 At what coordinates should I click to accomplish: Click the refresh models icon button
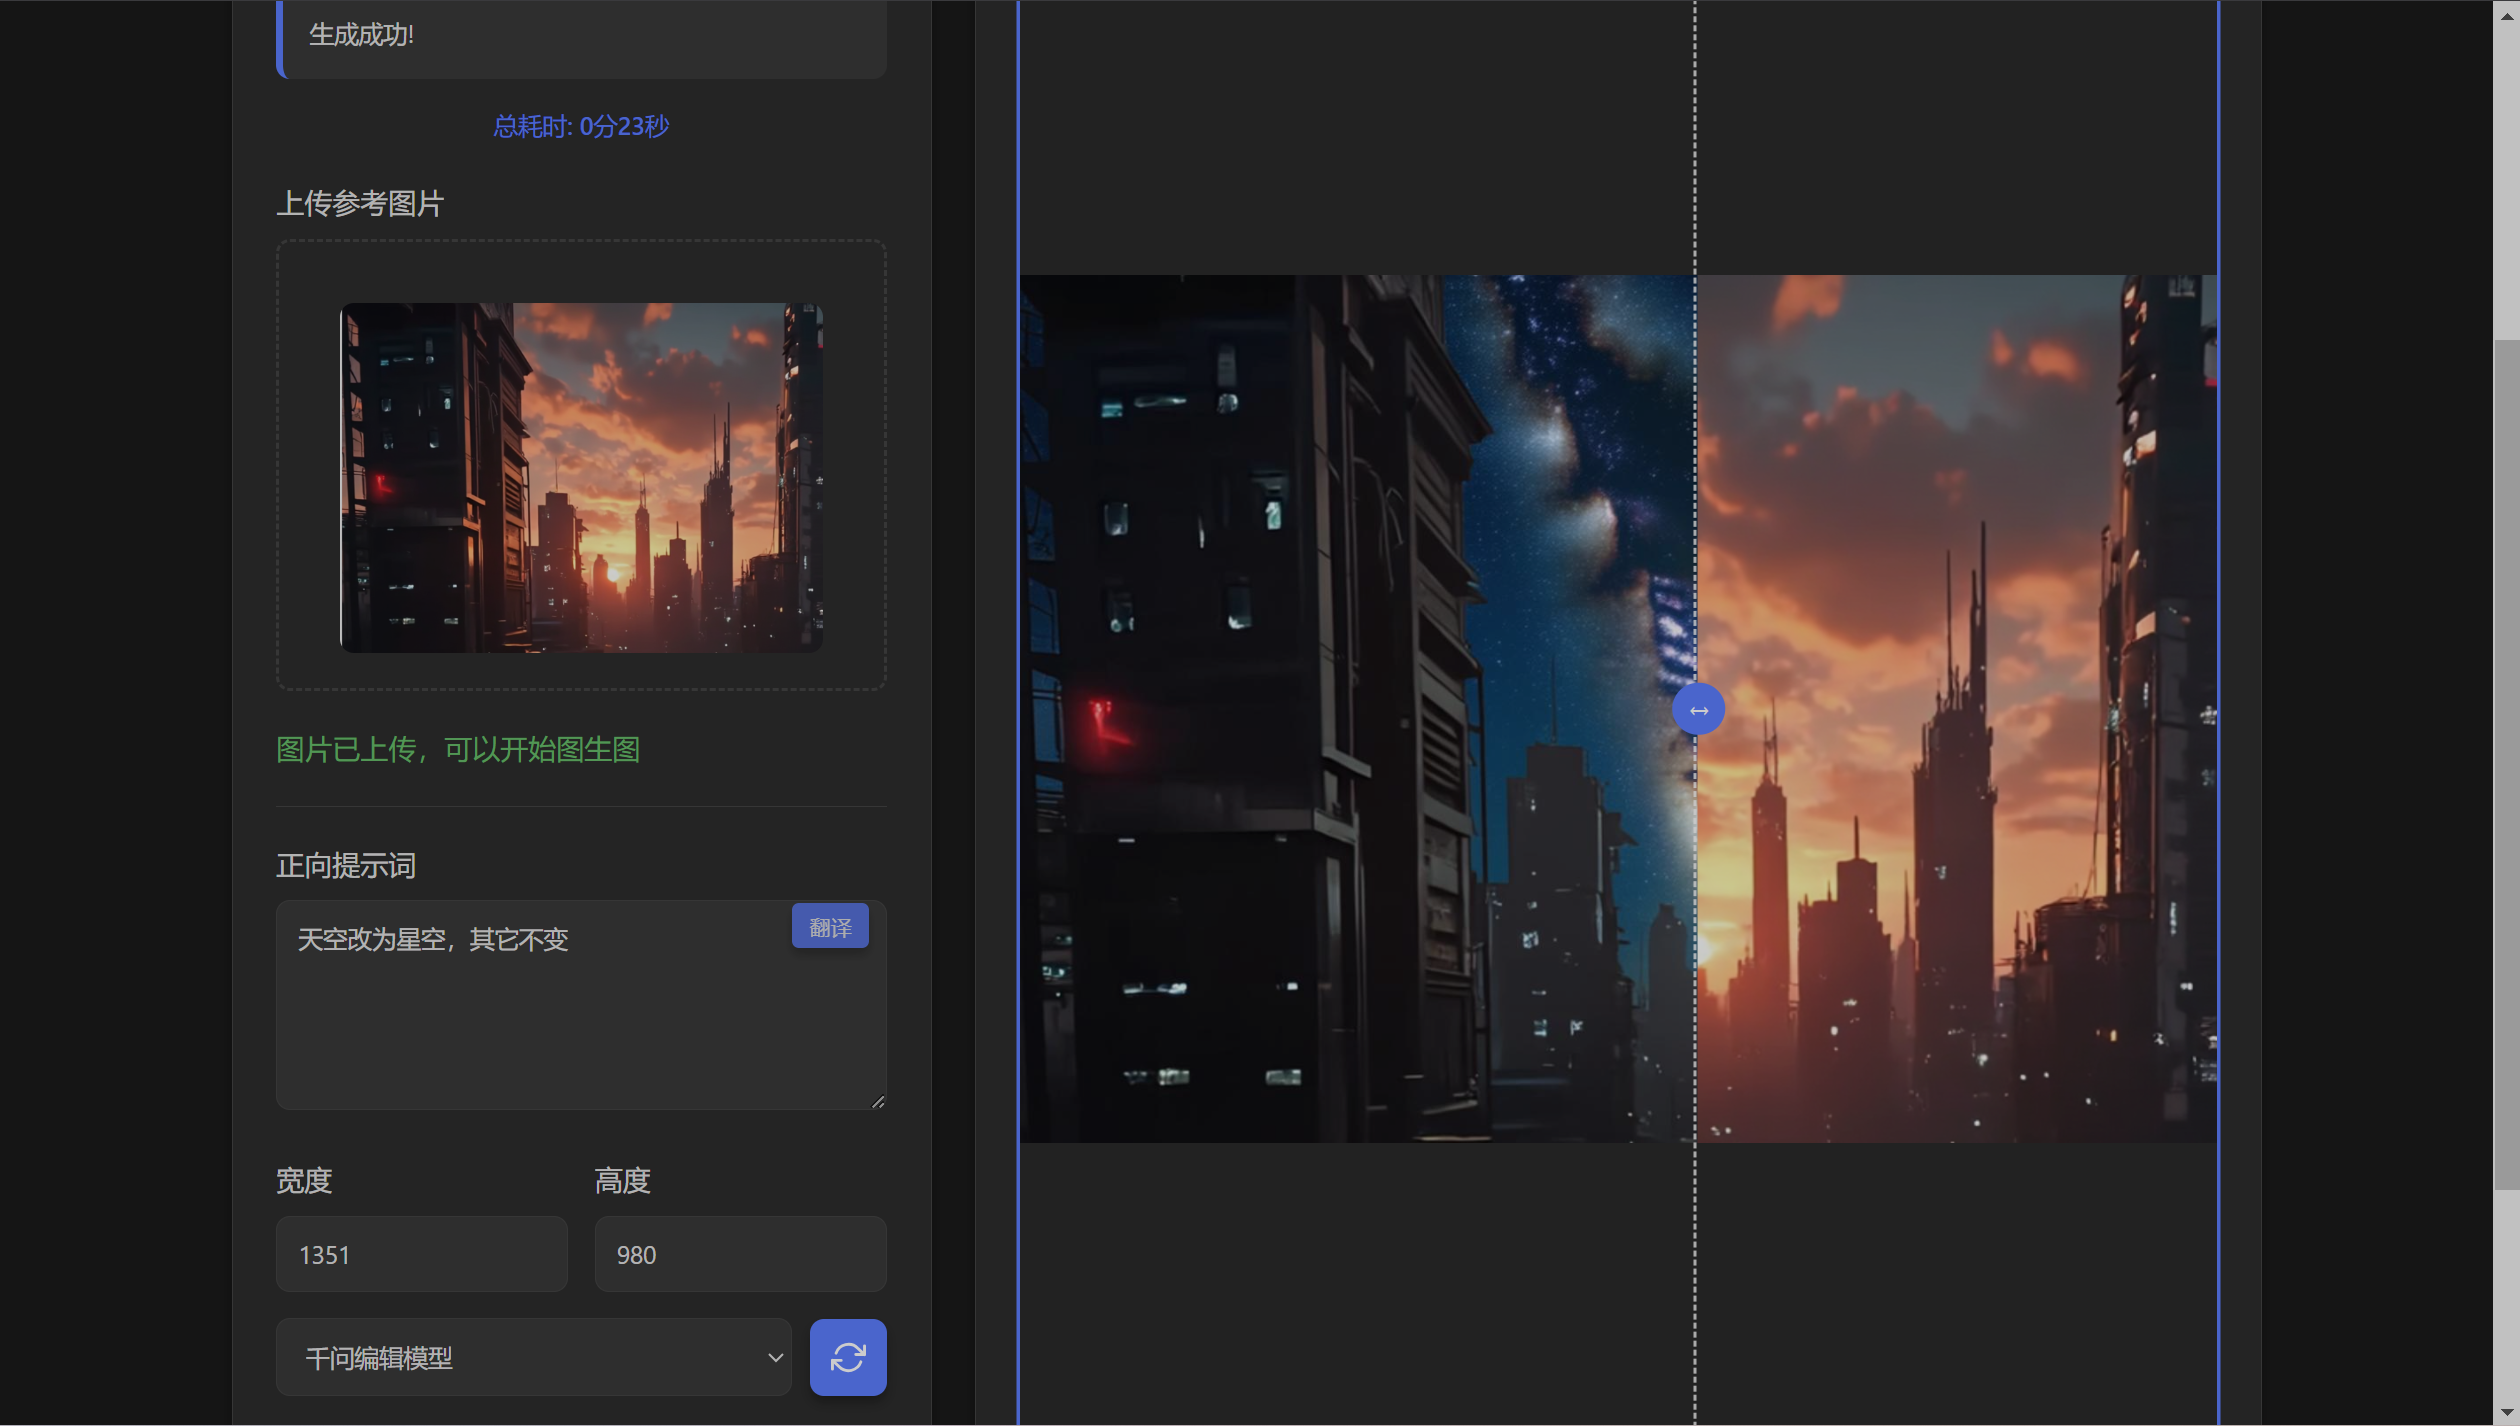(847, 1357)
